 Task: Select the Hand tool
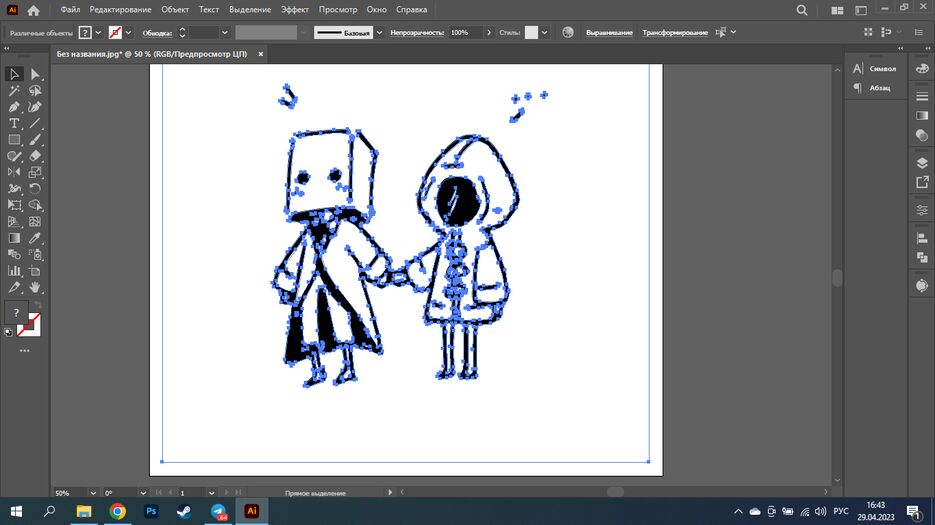pos(35,288)
